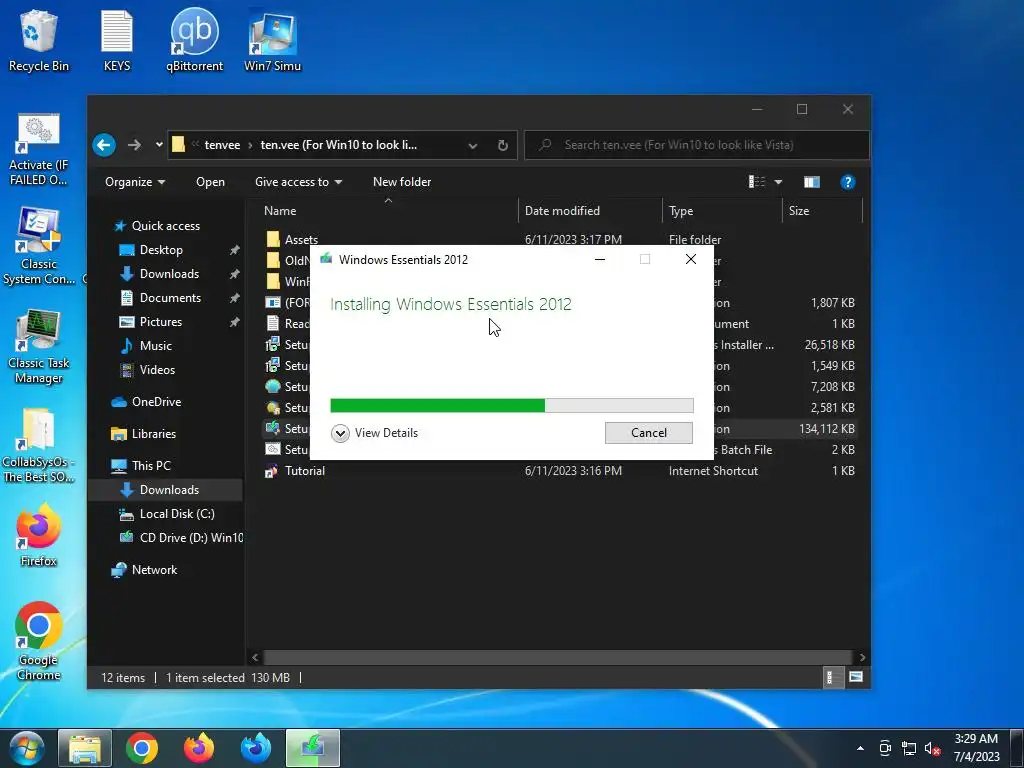
Task: Click Open in Explorer toolbar
Action: pyautogui.click(x=210, y=182)
